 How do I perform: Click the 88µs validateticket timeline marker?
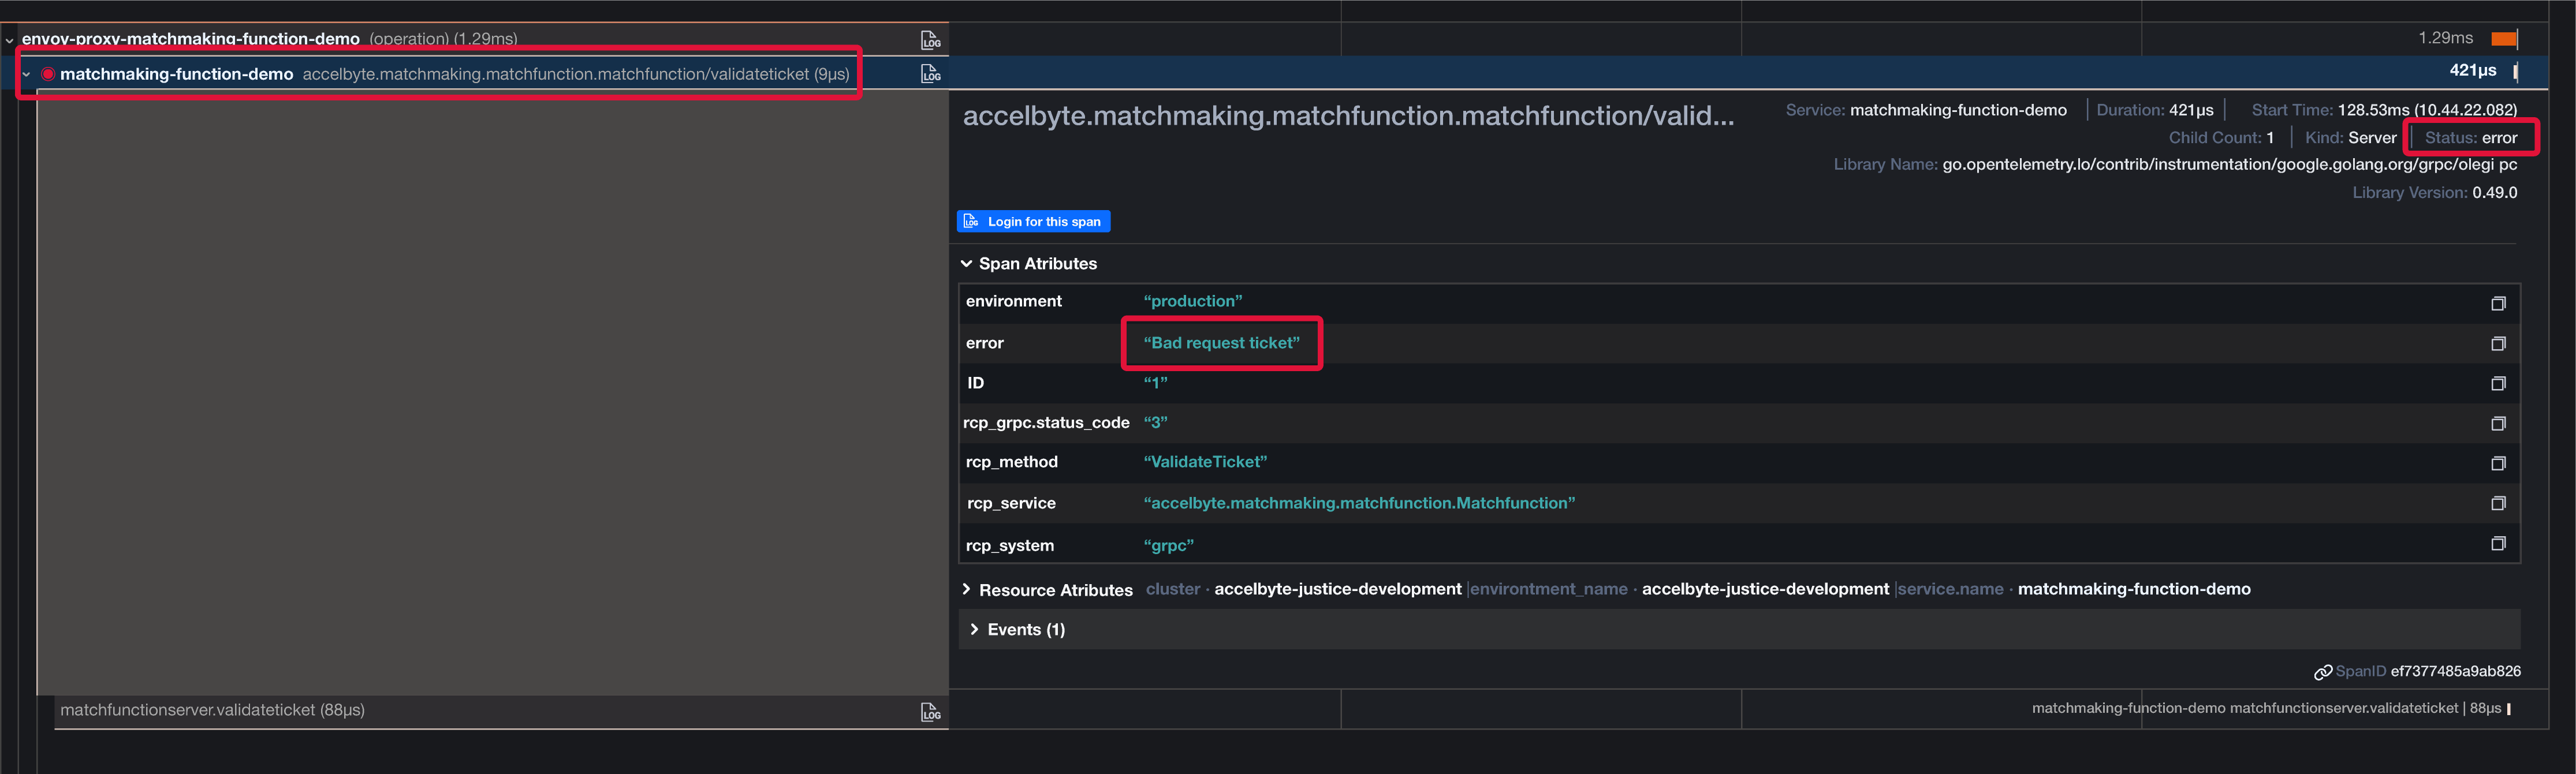pos(2508,708)
